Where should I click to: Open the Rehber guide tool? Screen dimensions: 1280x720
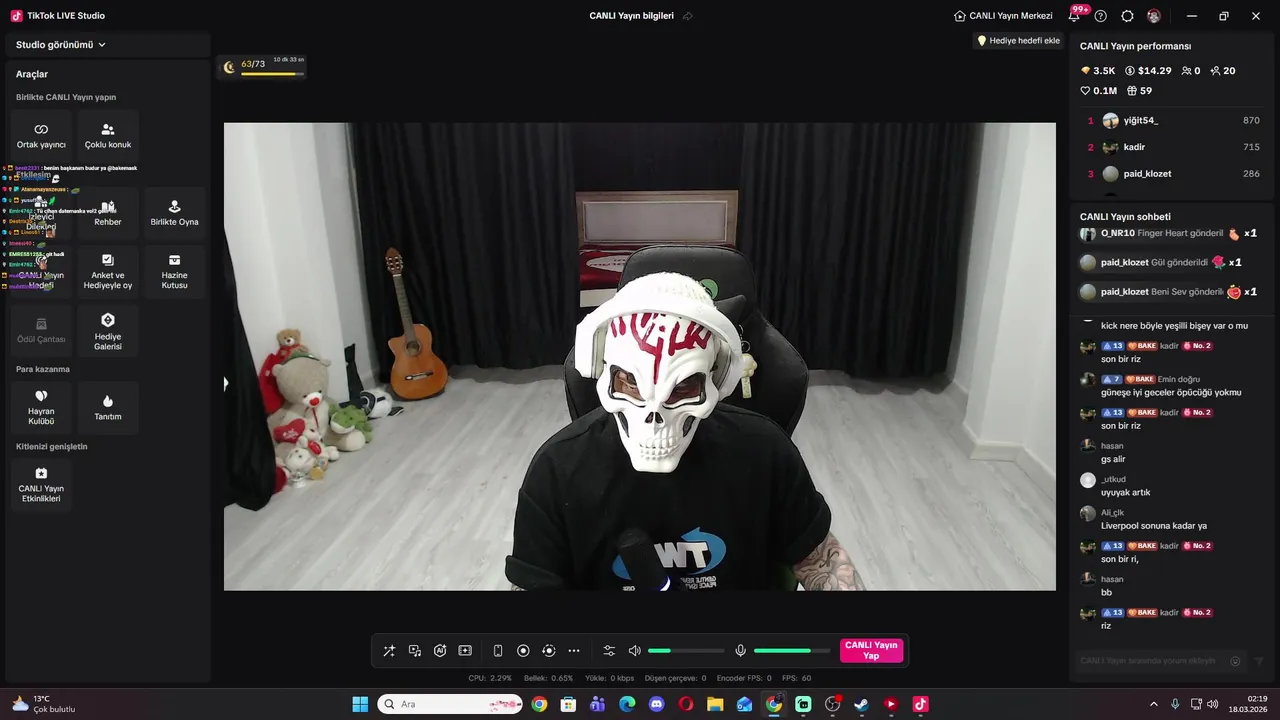(108, 212)
